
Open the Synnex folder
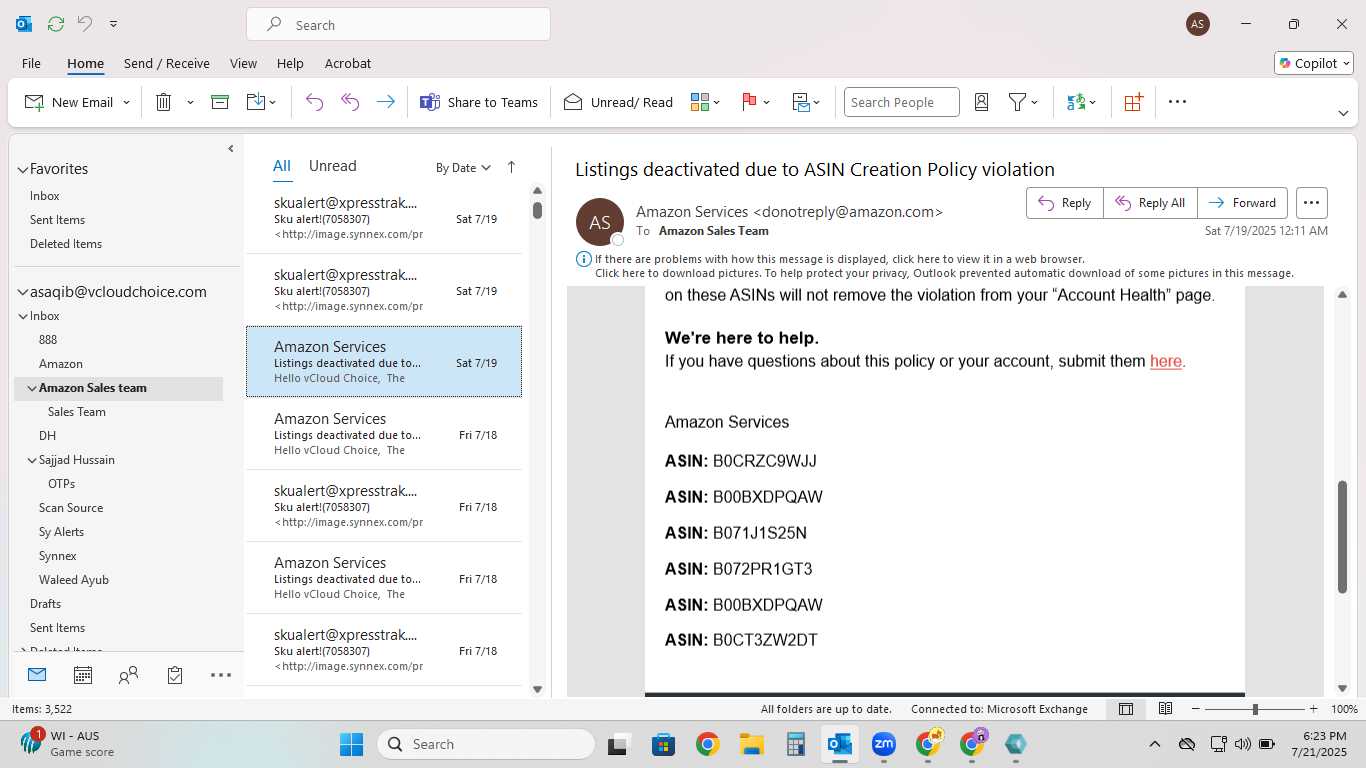point(58,556)
